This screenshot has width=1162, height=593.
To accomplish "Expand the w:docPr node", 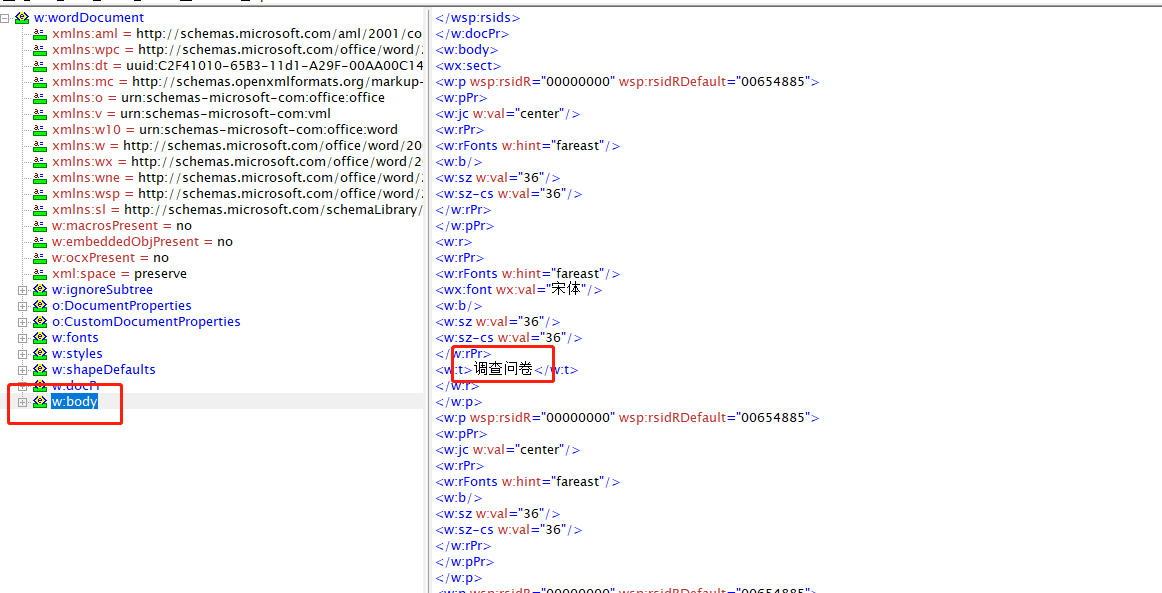I will 22,386.
